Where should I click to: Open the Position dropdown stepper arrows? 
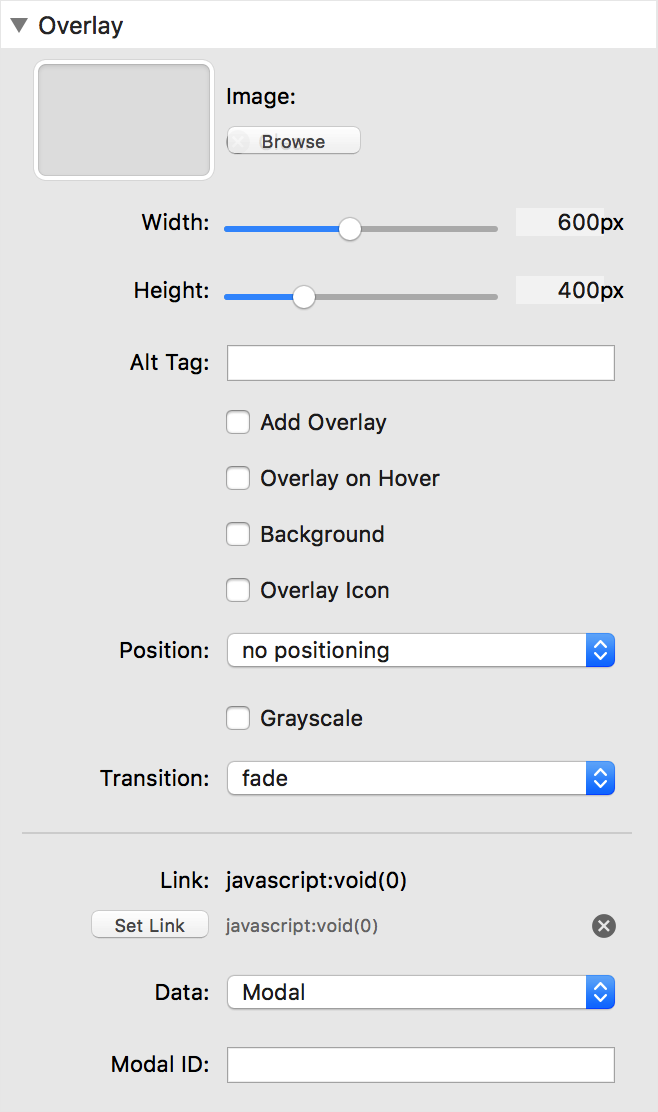(x=600, y=650)
